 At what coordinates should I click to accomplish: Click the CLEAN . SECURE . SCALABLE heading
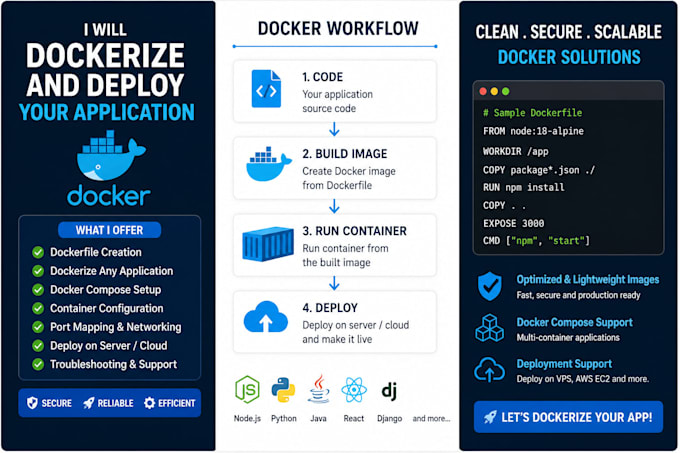569,32
